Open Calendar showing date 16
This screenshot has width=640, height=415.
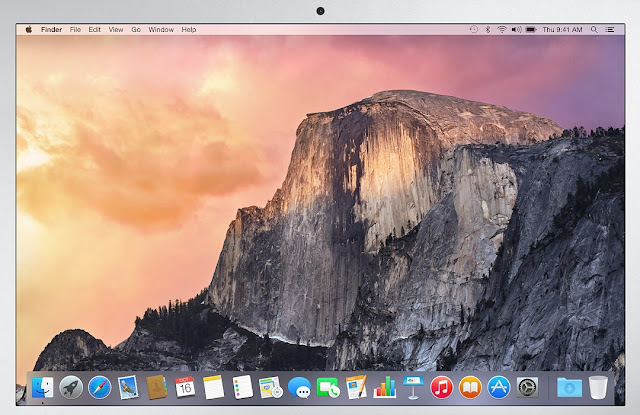185,387
